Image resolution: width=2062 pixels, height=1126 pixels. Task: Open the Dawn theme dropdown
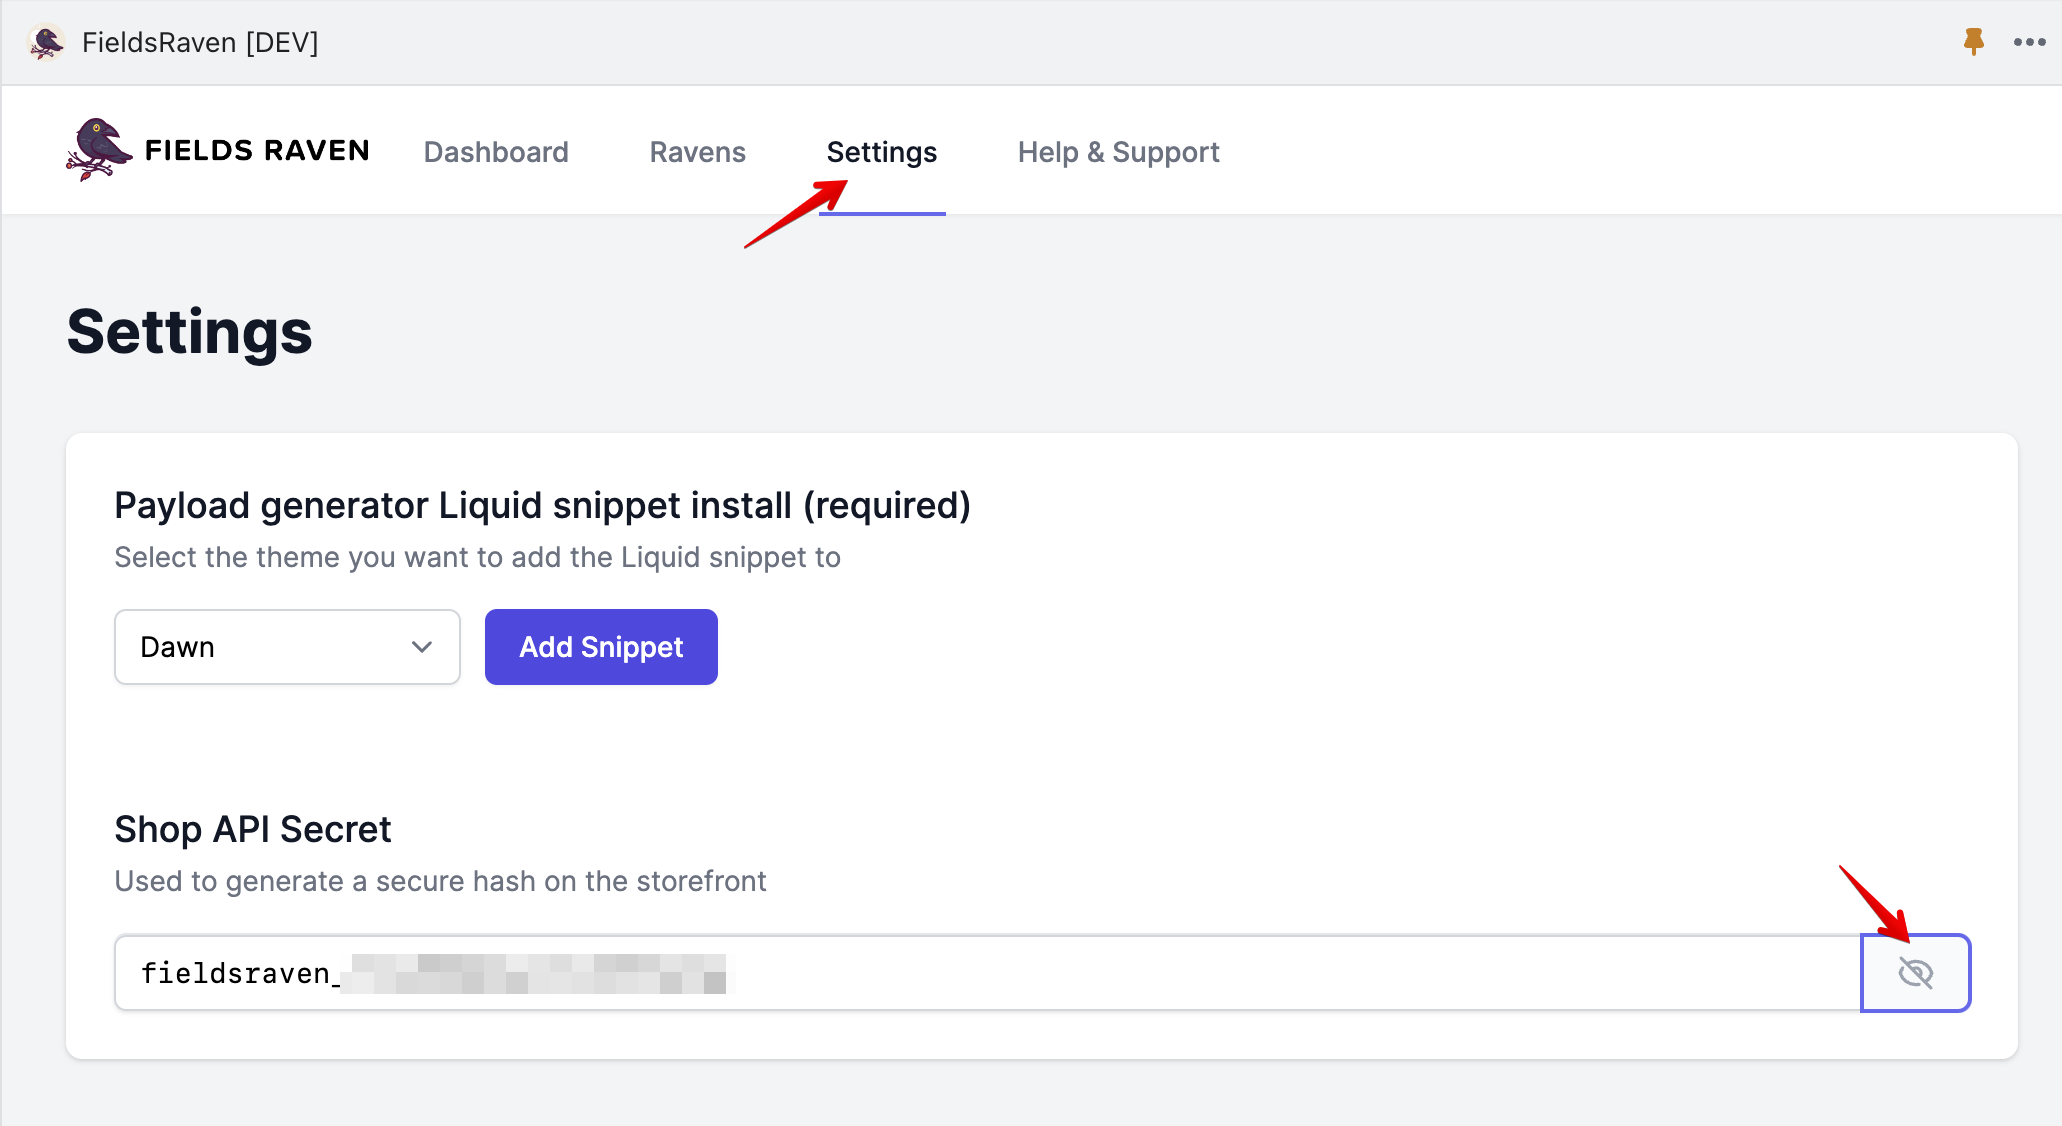click(x=287, y=647)
